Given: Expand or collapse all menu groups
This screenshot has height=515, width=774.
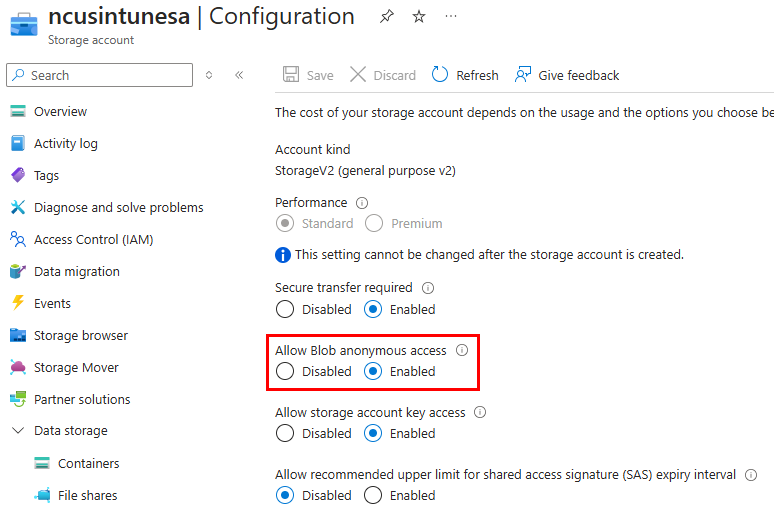Looking at the screenshot, I should pos(209,75).
